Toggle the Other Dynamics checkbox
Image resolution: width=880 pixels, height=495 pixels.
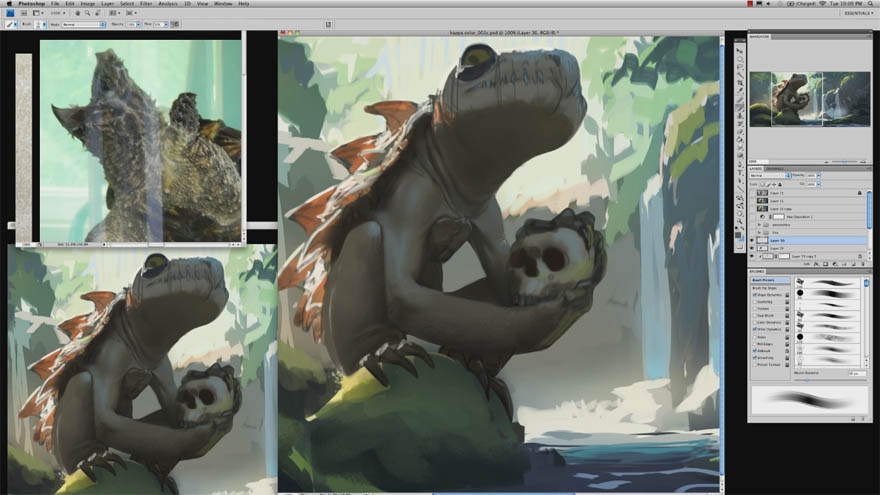click(754, 329)
